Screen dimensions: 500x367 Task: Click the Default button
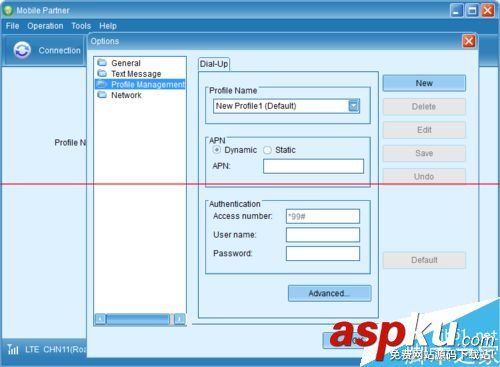coord(424,260)
